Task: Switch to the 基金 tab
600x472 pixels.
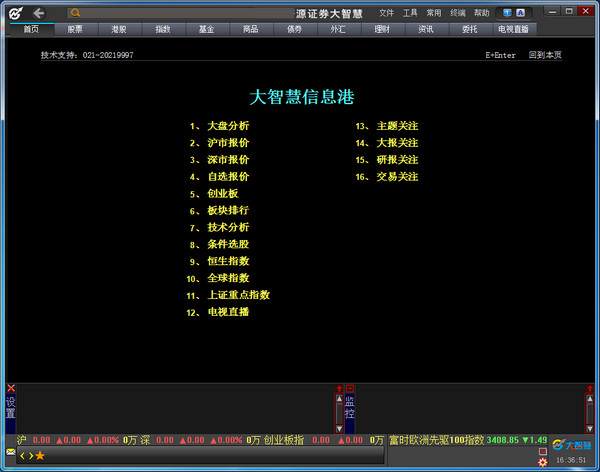Action: click(207, 29)
